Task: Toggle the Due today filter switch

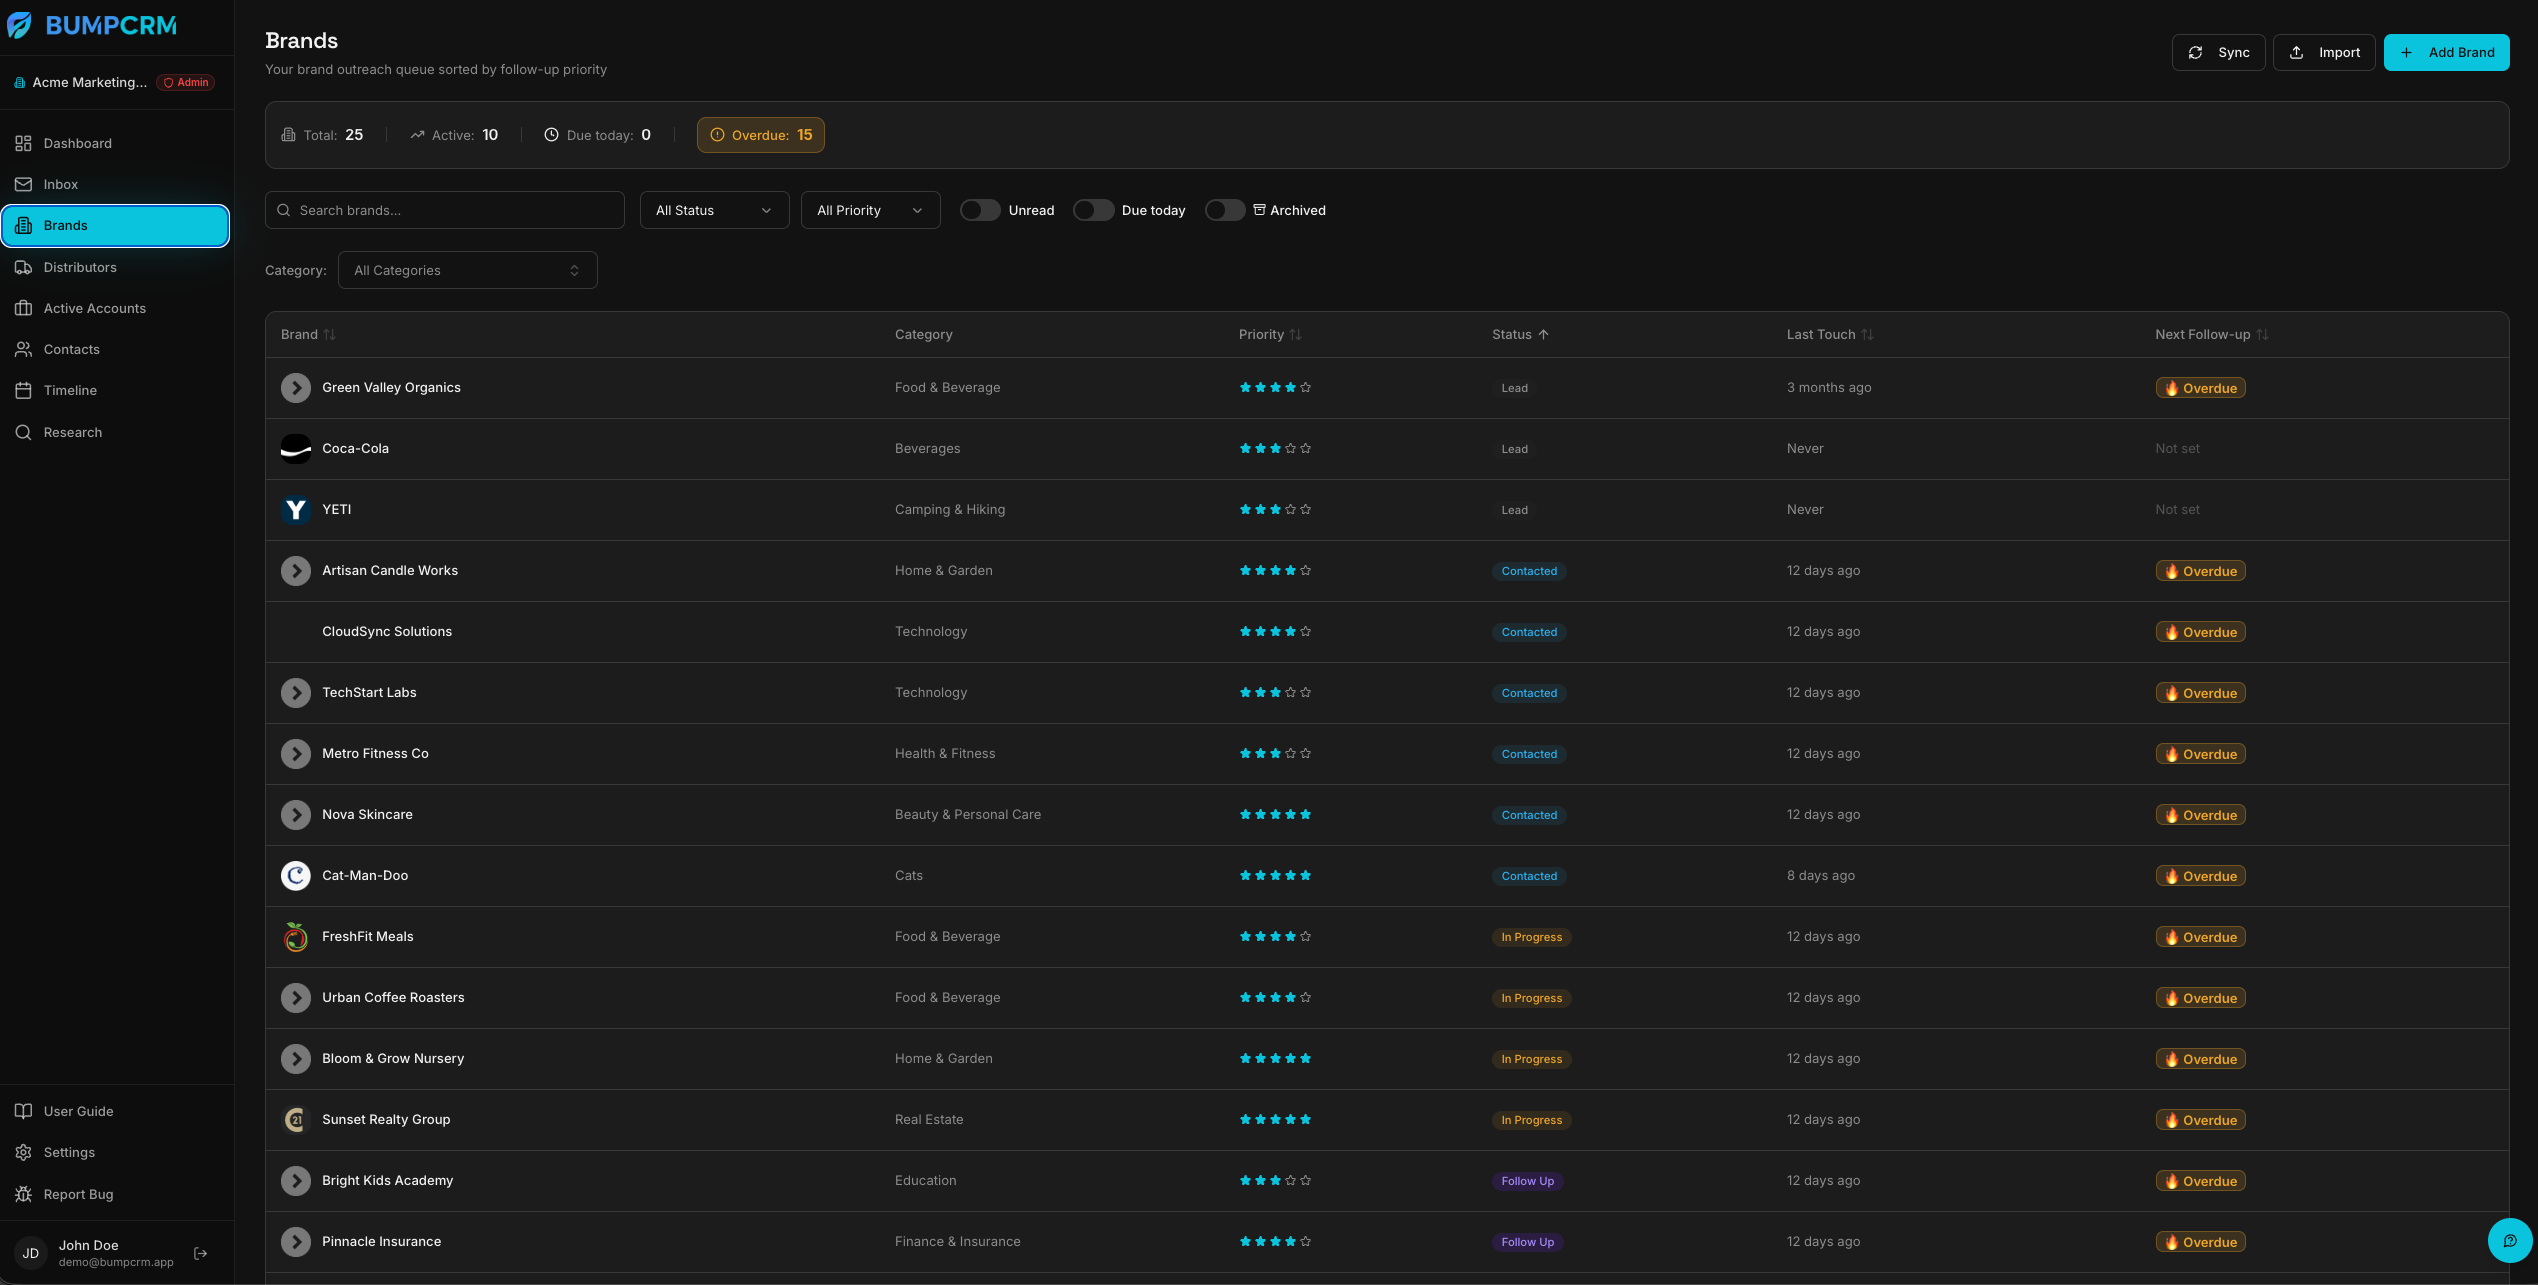Action: (x=1093, y=210)
